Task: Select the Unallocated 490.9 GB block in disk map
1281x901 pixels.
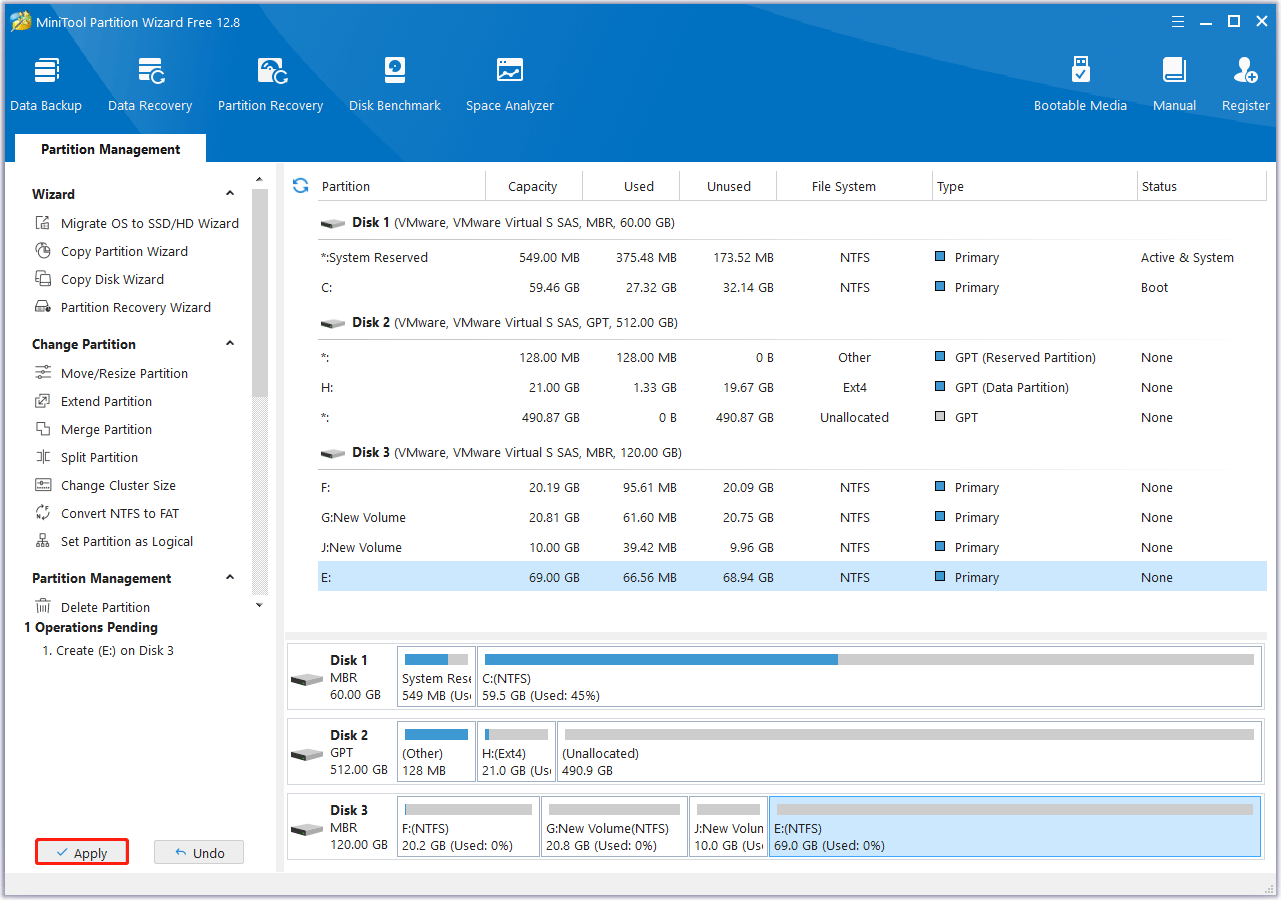Action: pyautogui.click(x=909, y=752)
